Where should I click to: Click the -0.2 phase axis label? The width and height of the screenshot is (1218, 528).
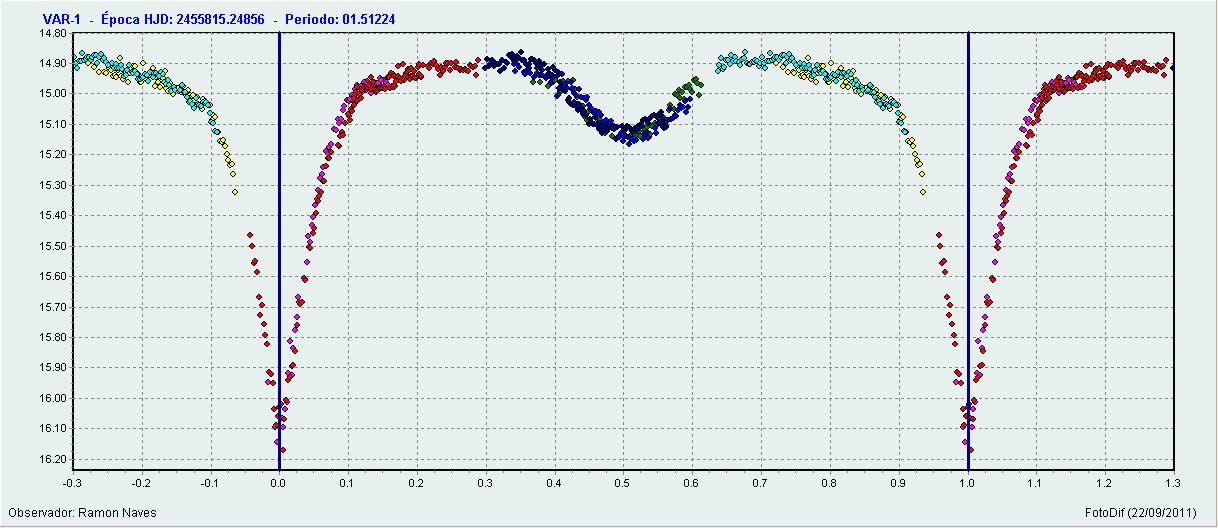(141, 483)
